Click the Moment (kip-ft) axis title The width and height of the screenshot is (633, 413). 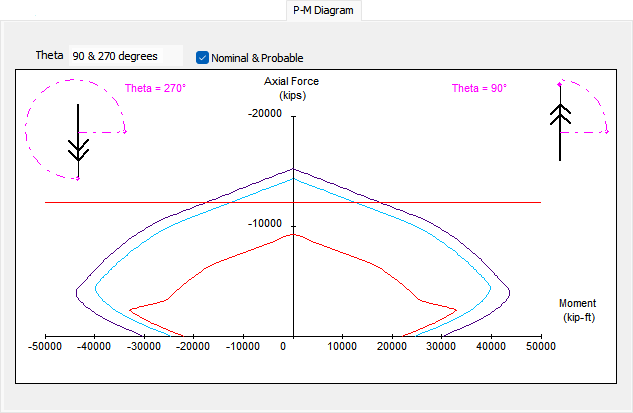click(x=578, y=310)
